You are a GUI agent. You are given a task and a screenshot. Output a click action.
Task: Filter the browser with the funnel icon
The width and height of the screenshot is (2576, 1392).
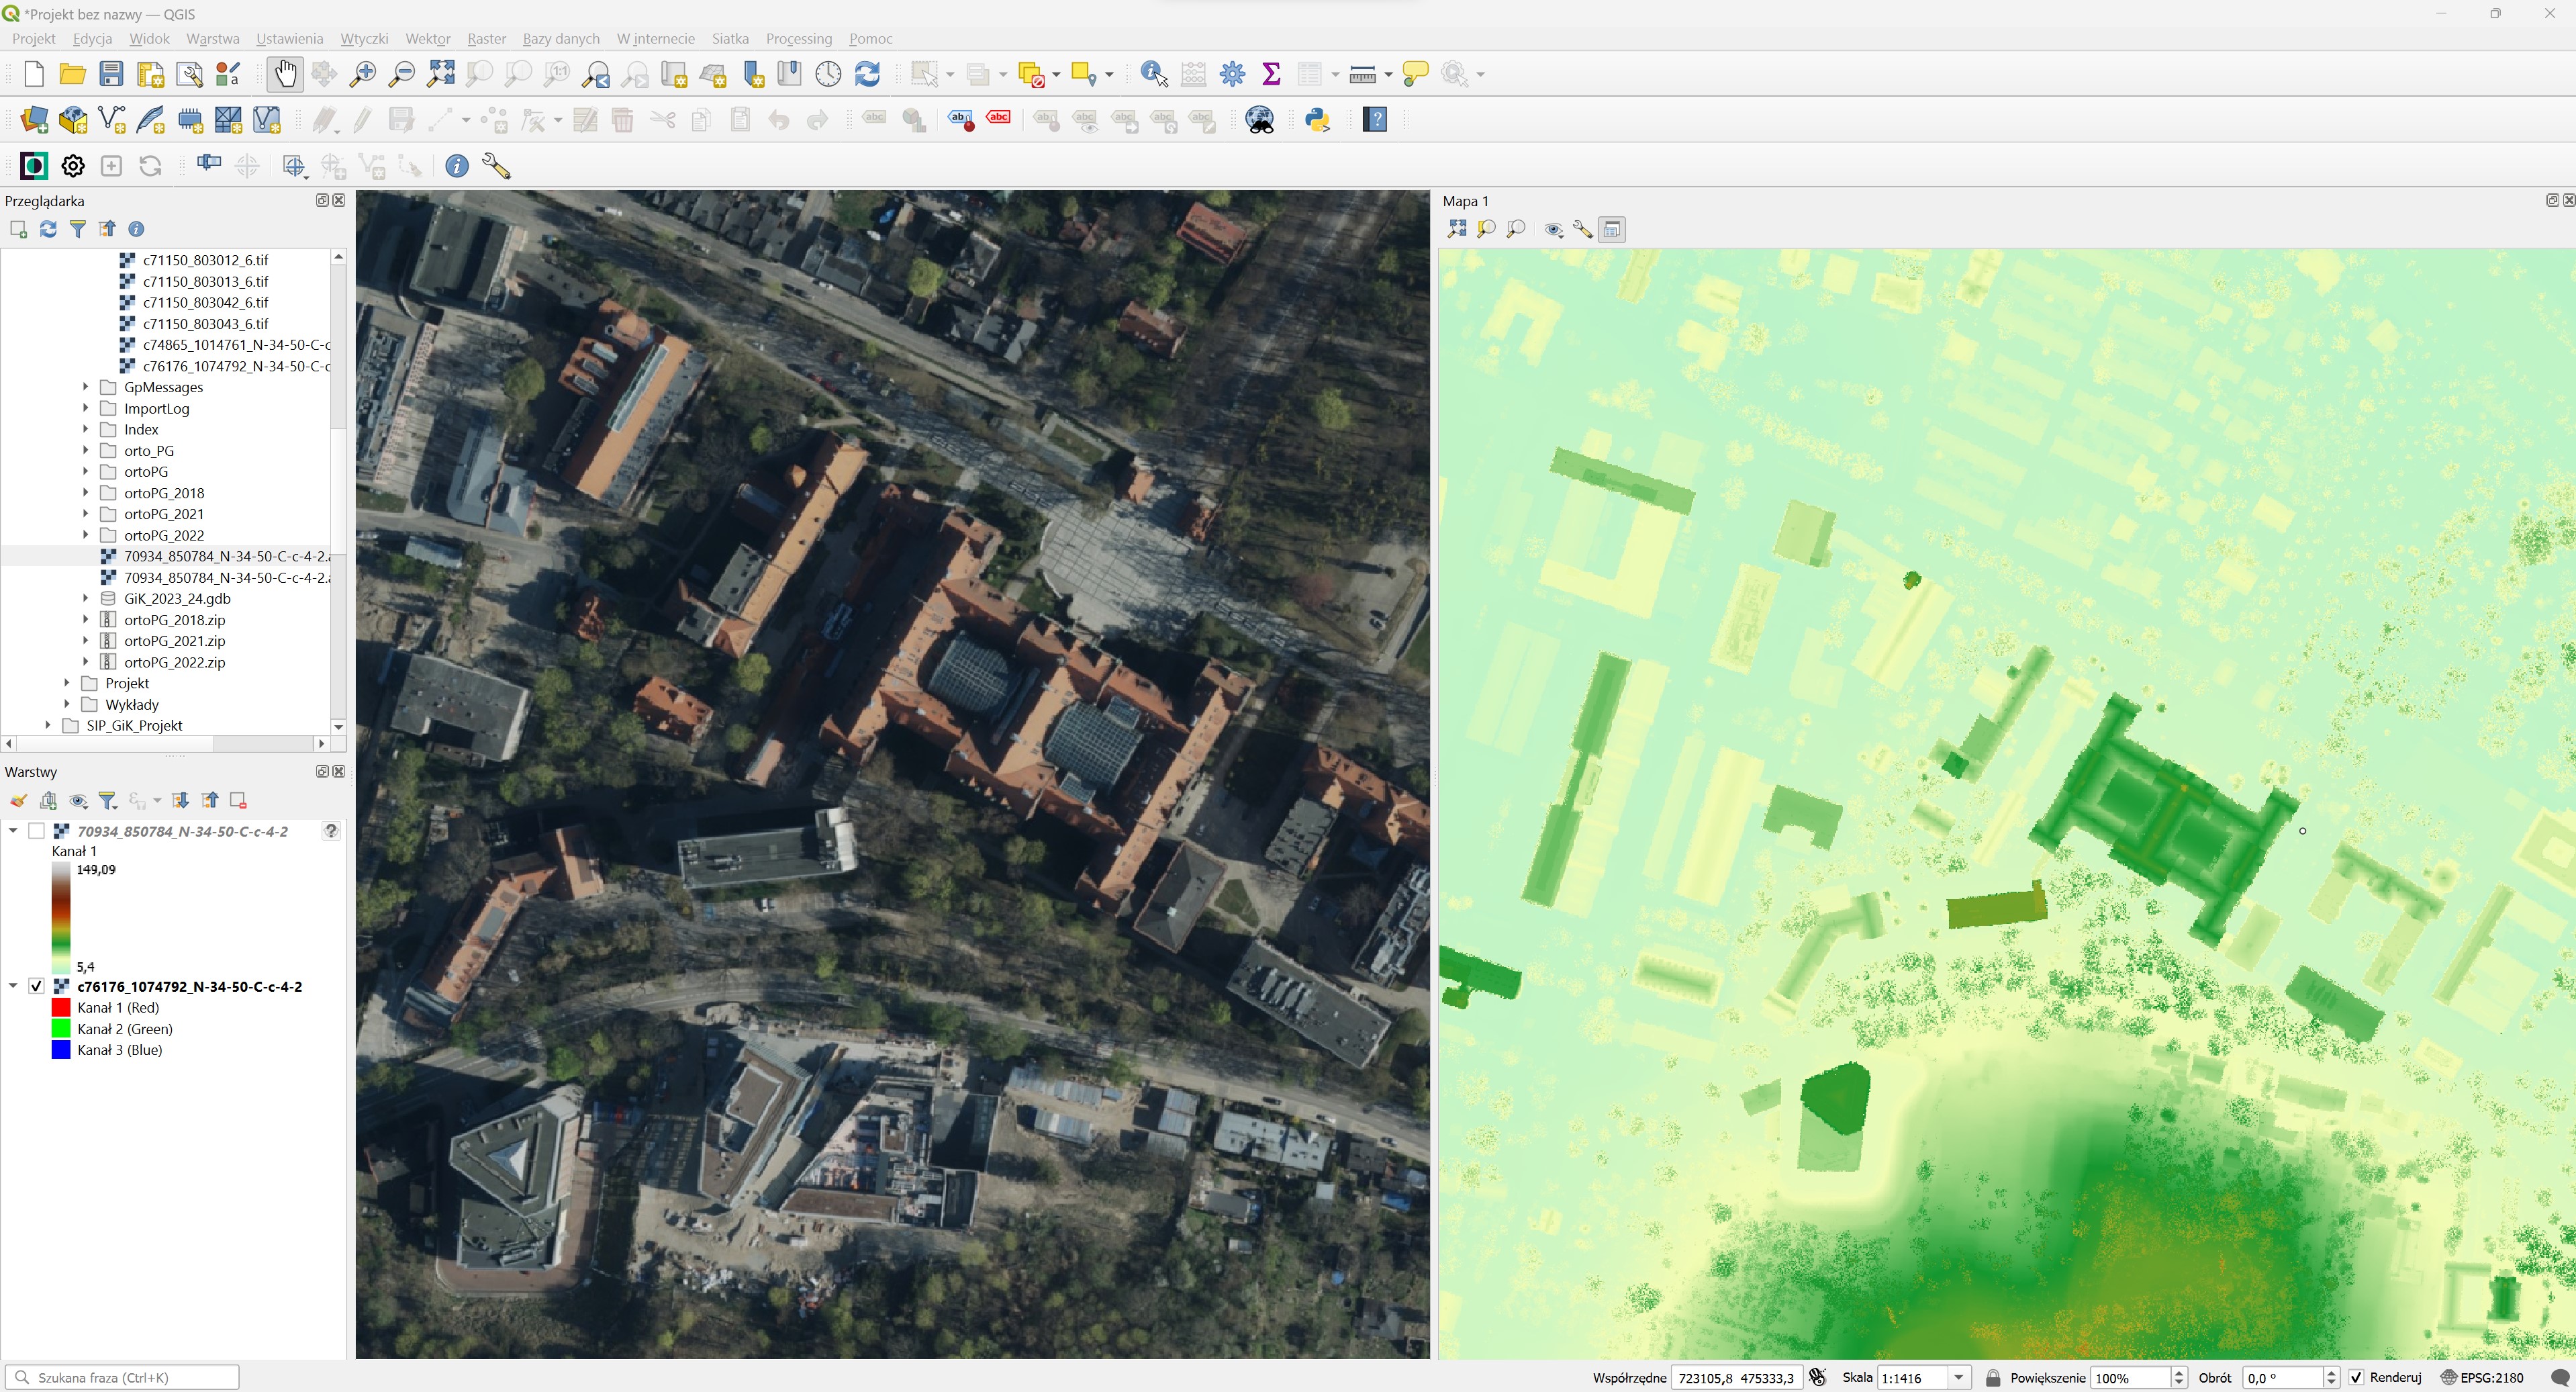(77, 229)
